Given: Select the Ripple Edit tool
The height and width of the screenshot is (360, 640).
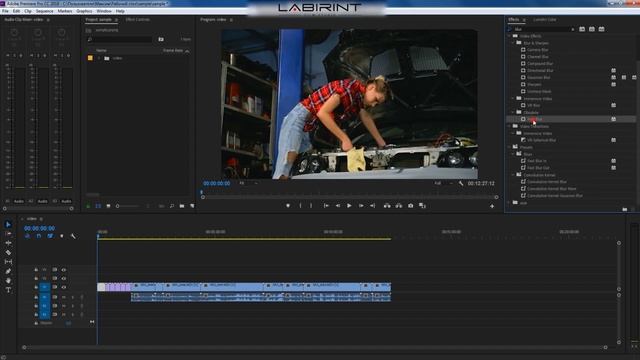Looking at the screenshot, I should [x=8, y=243].
